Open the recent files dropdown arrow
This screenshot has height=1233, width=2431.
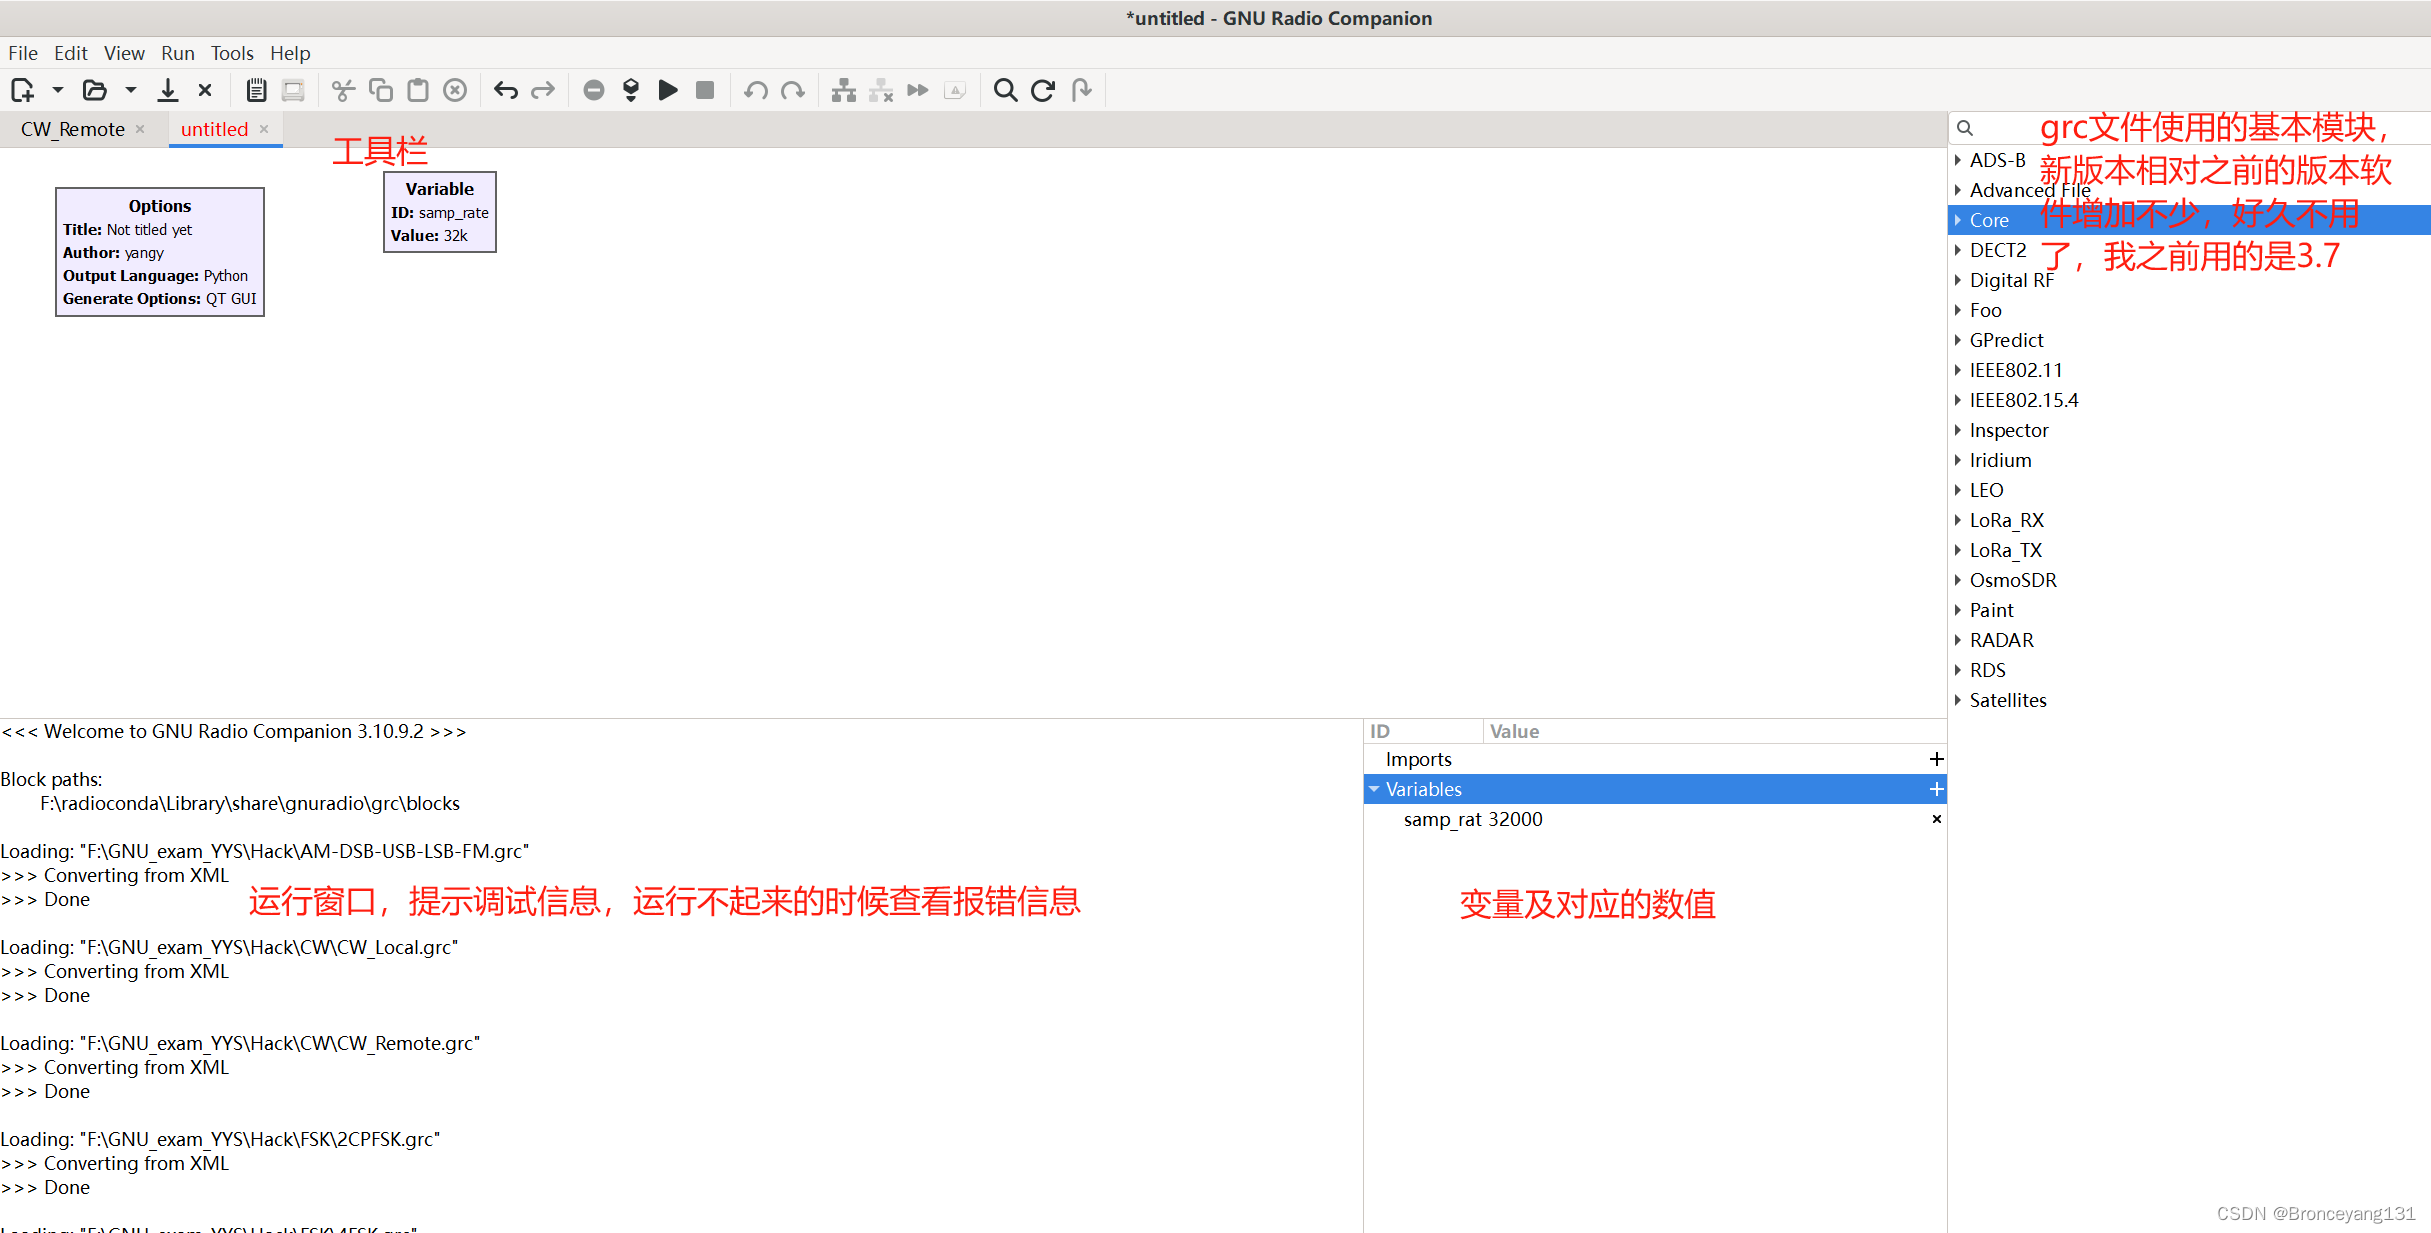click(130, 90)
